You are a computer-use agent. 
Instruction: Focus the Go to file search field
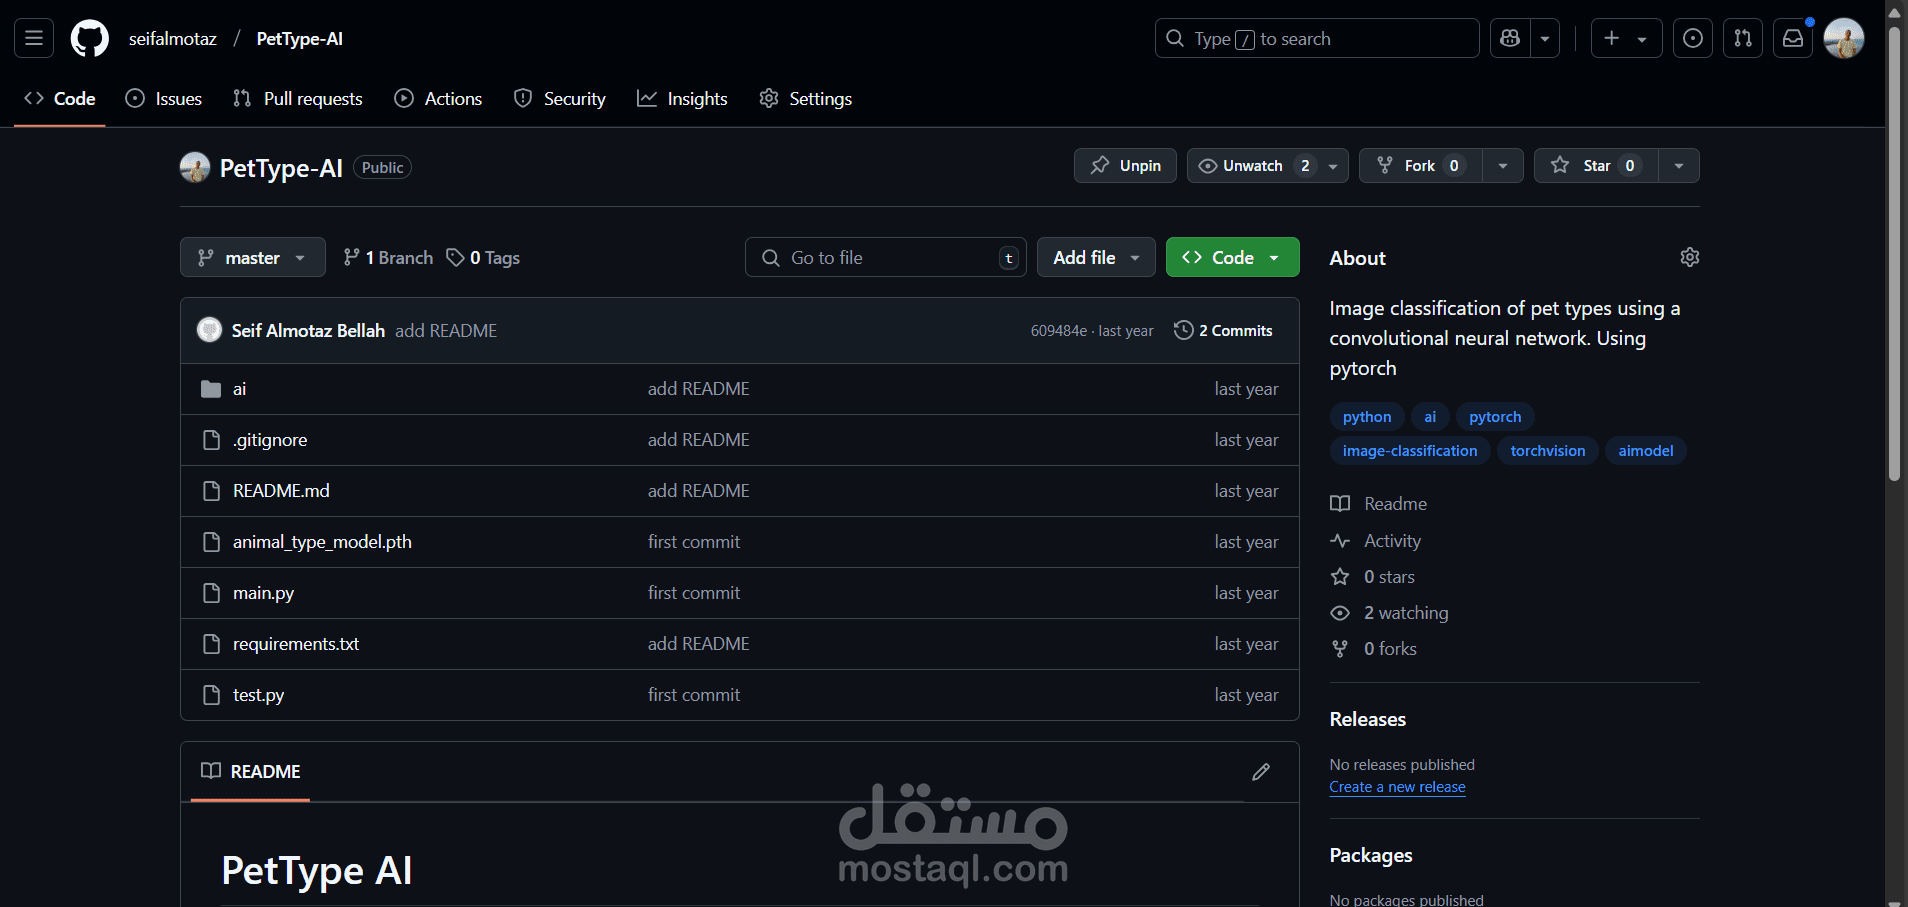pos(886,257)
